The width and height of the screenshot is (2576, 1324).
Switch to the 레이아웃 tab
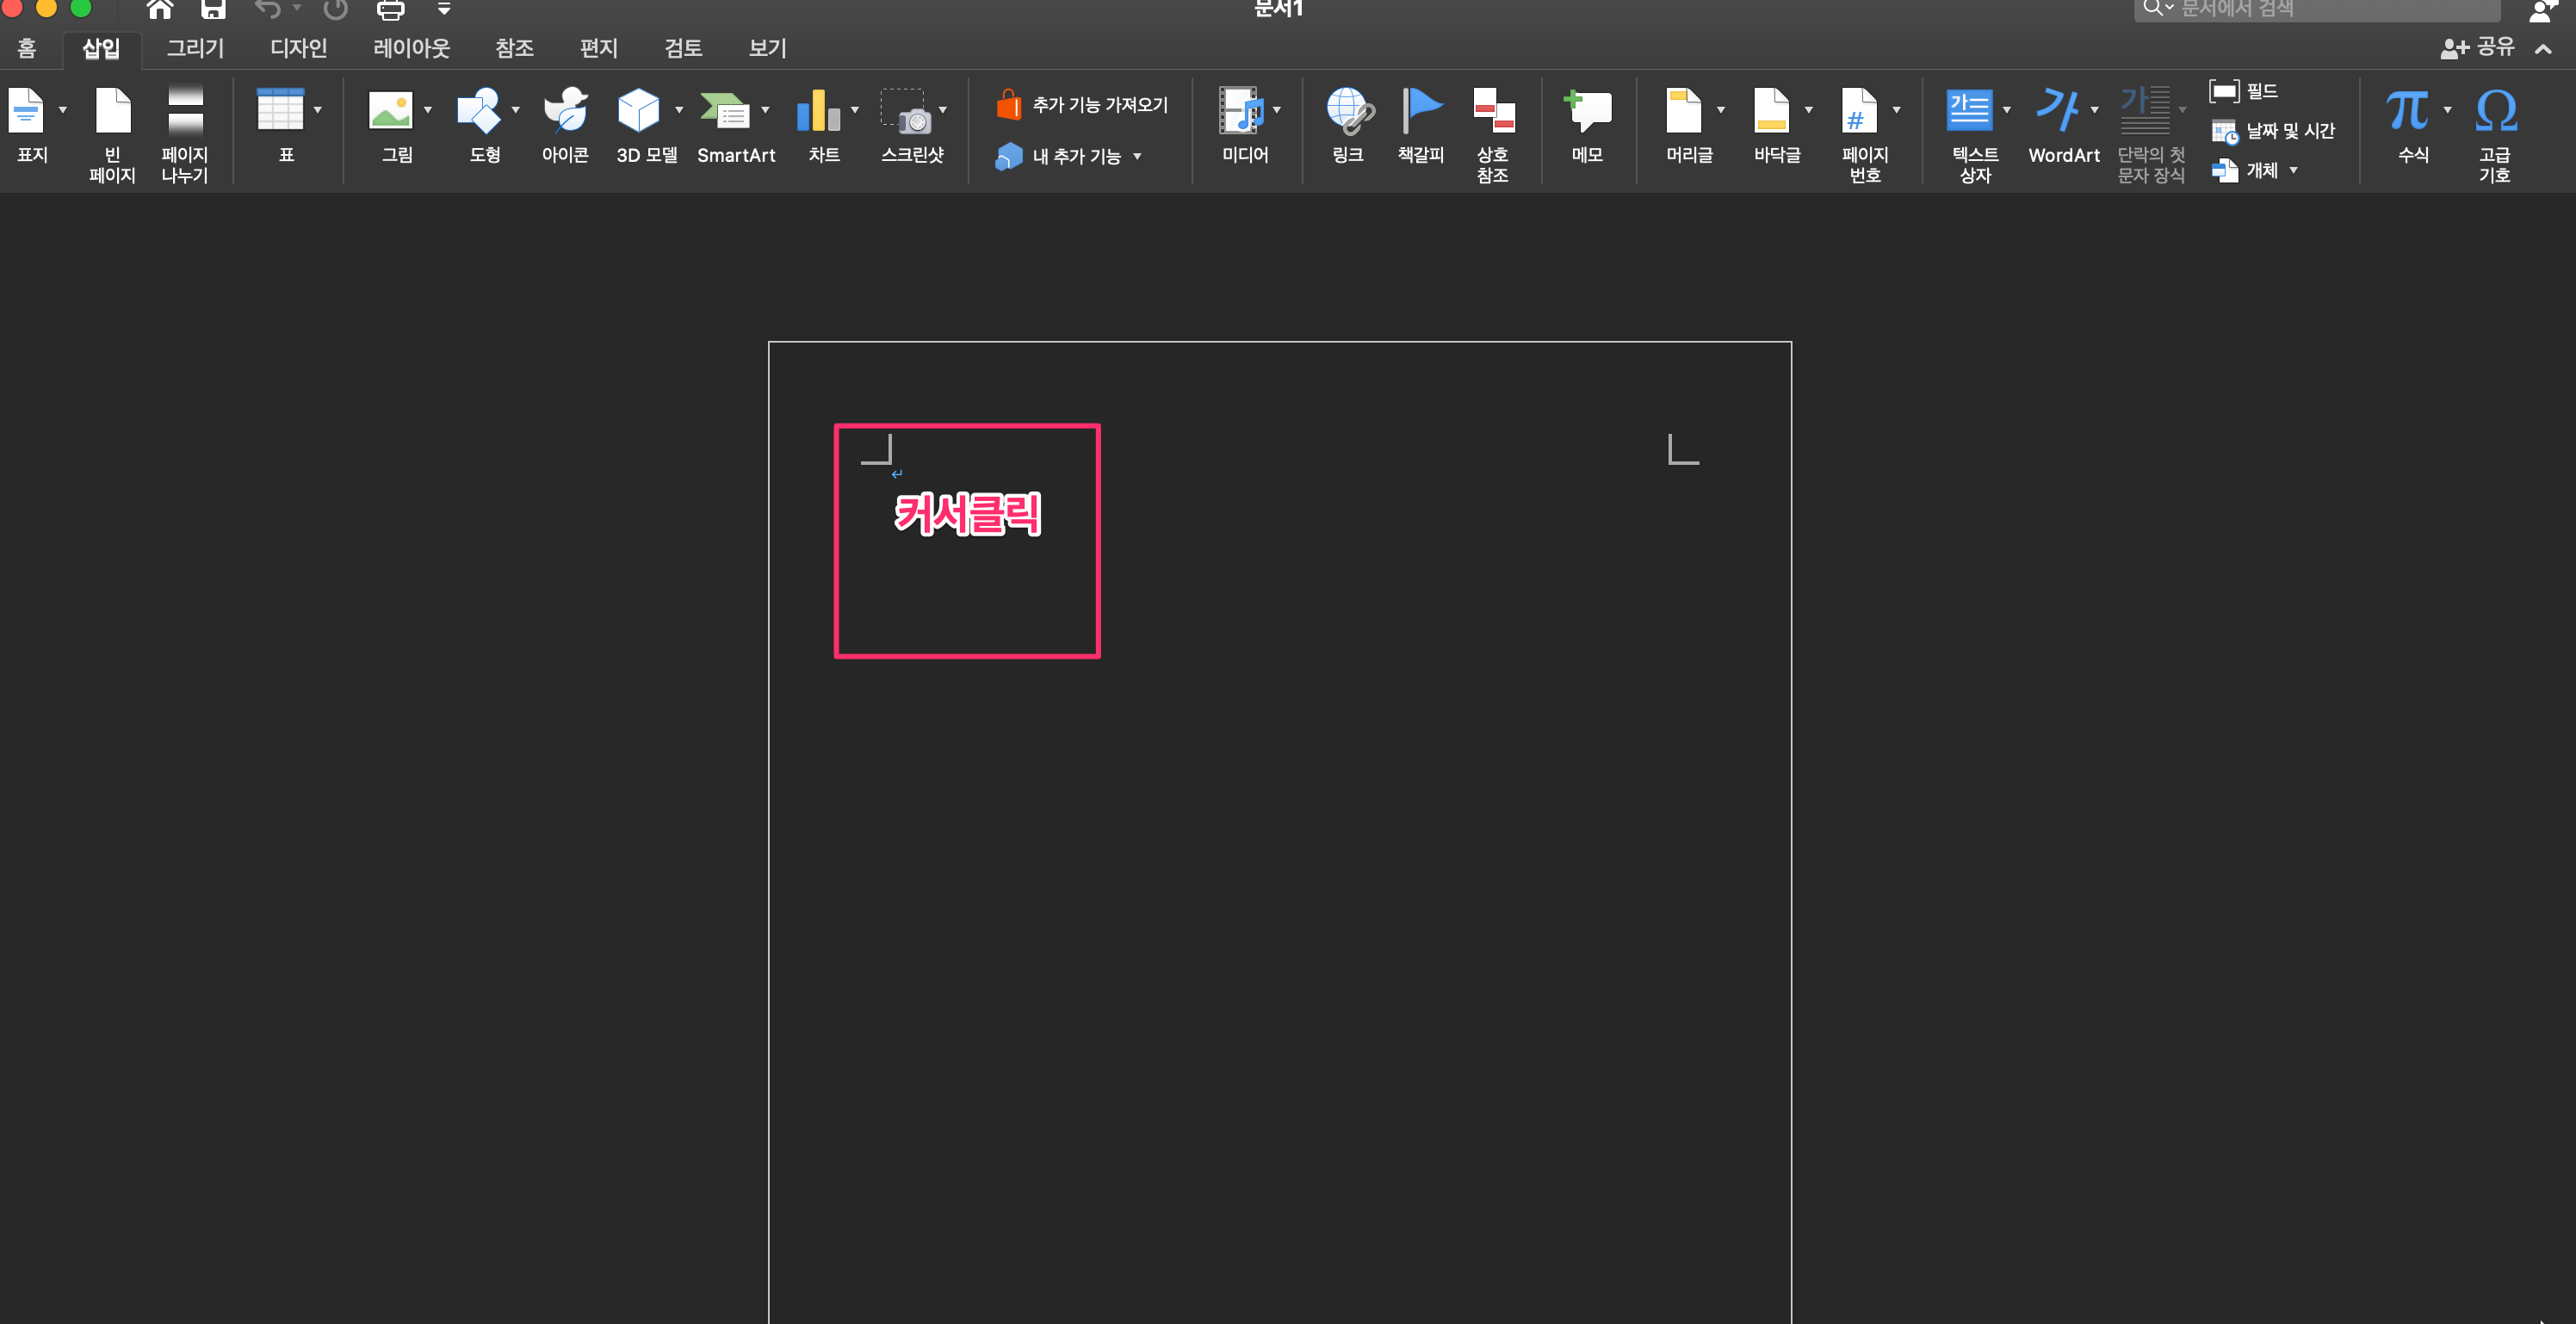pyautogui.click(x=411, y=48)
